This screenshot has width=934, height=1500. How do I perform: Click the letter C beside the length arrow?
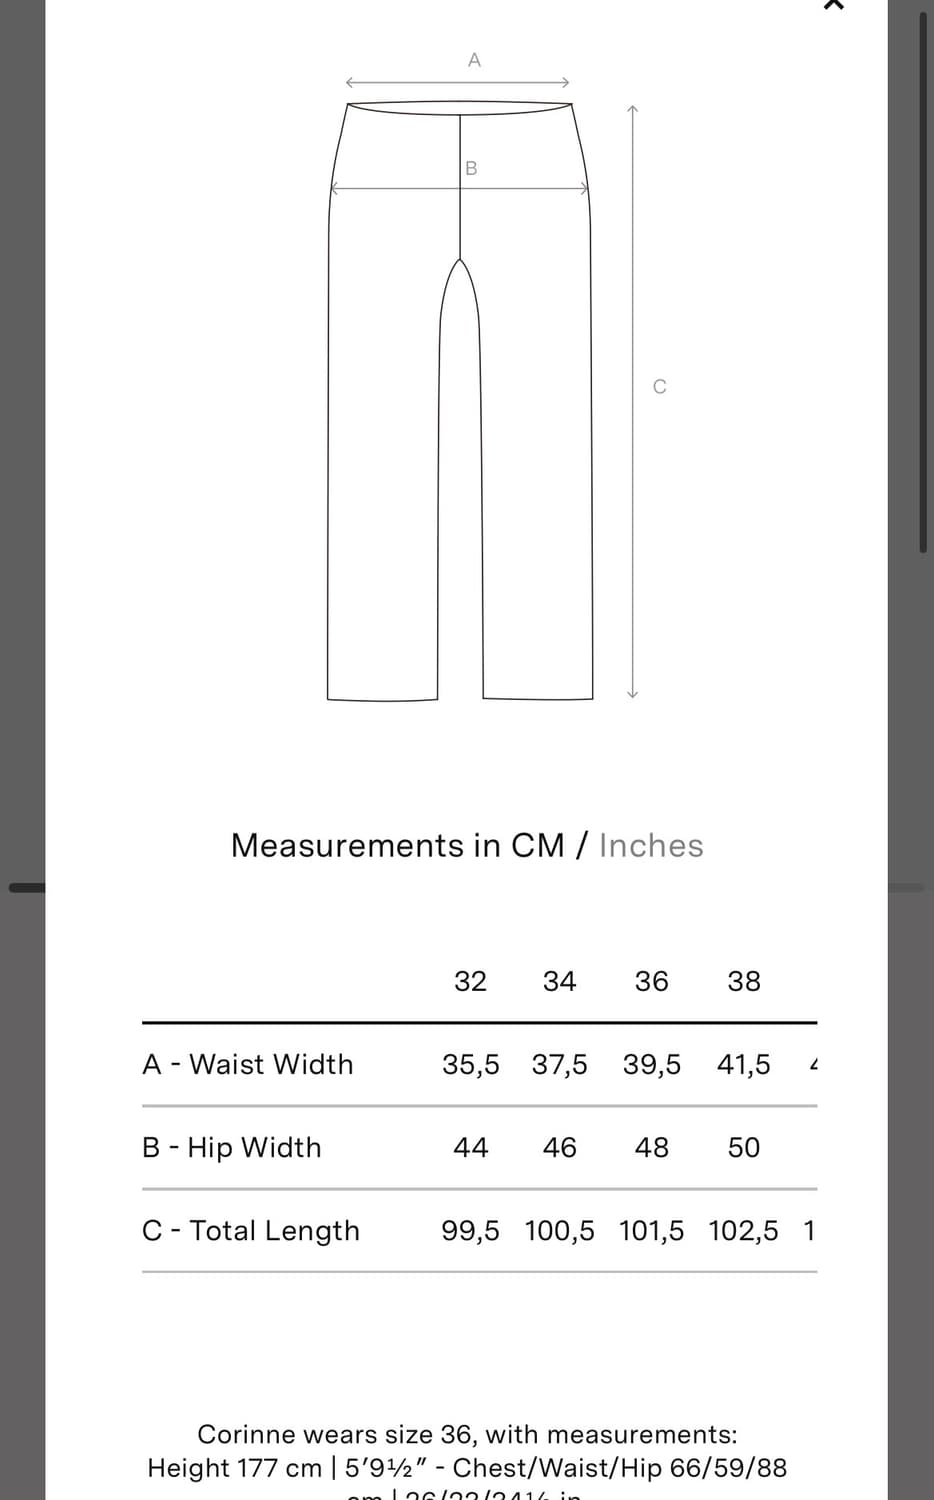(x=659, y=387)
